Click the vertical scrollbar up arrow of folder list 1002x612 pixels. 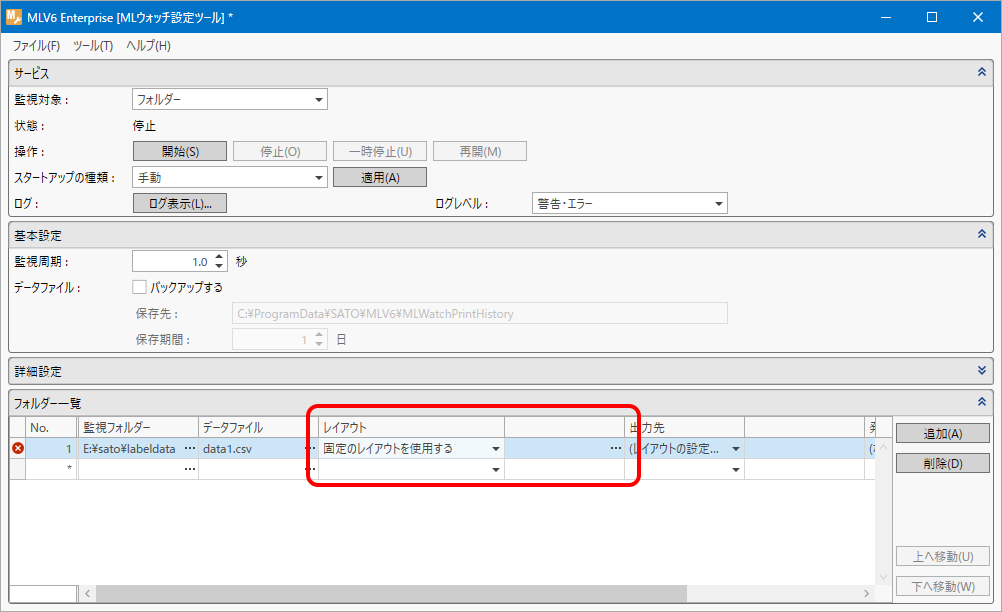(x=883, y=447)
